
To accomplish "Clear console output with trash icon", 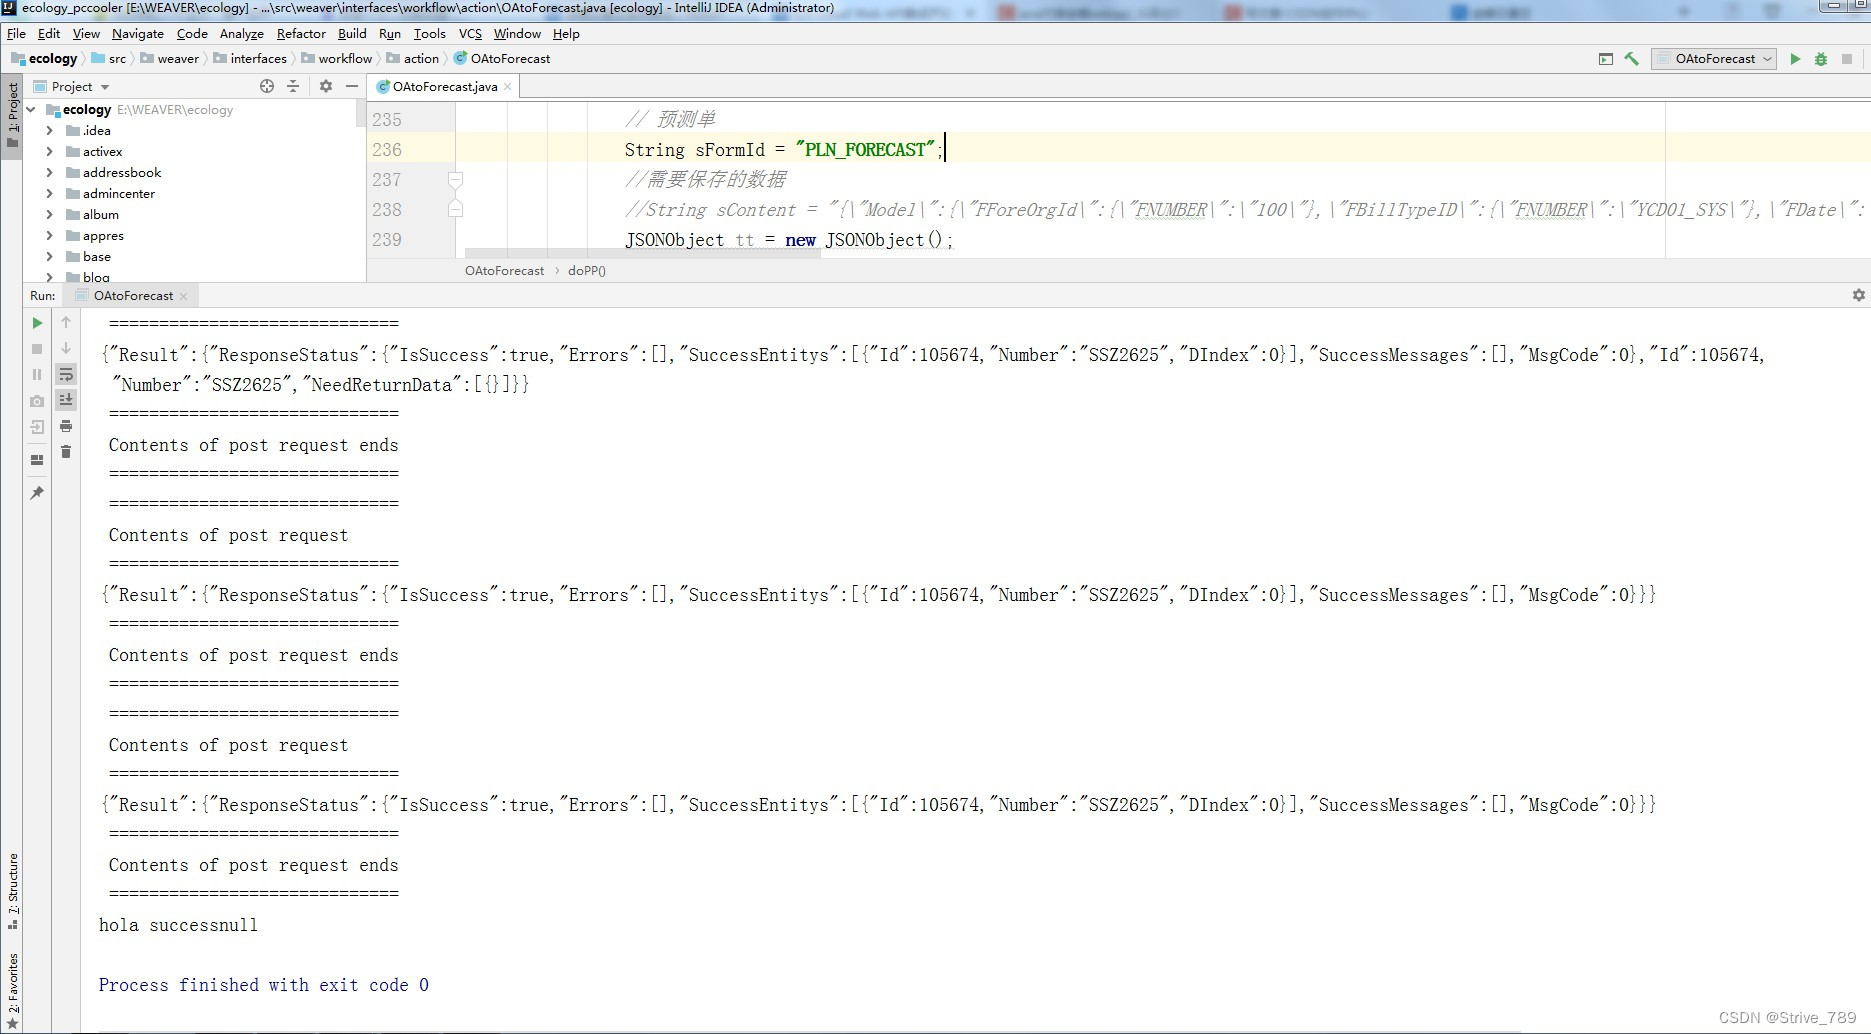I will (66, 452).
